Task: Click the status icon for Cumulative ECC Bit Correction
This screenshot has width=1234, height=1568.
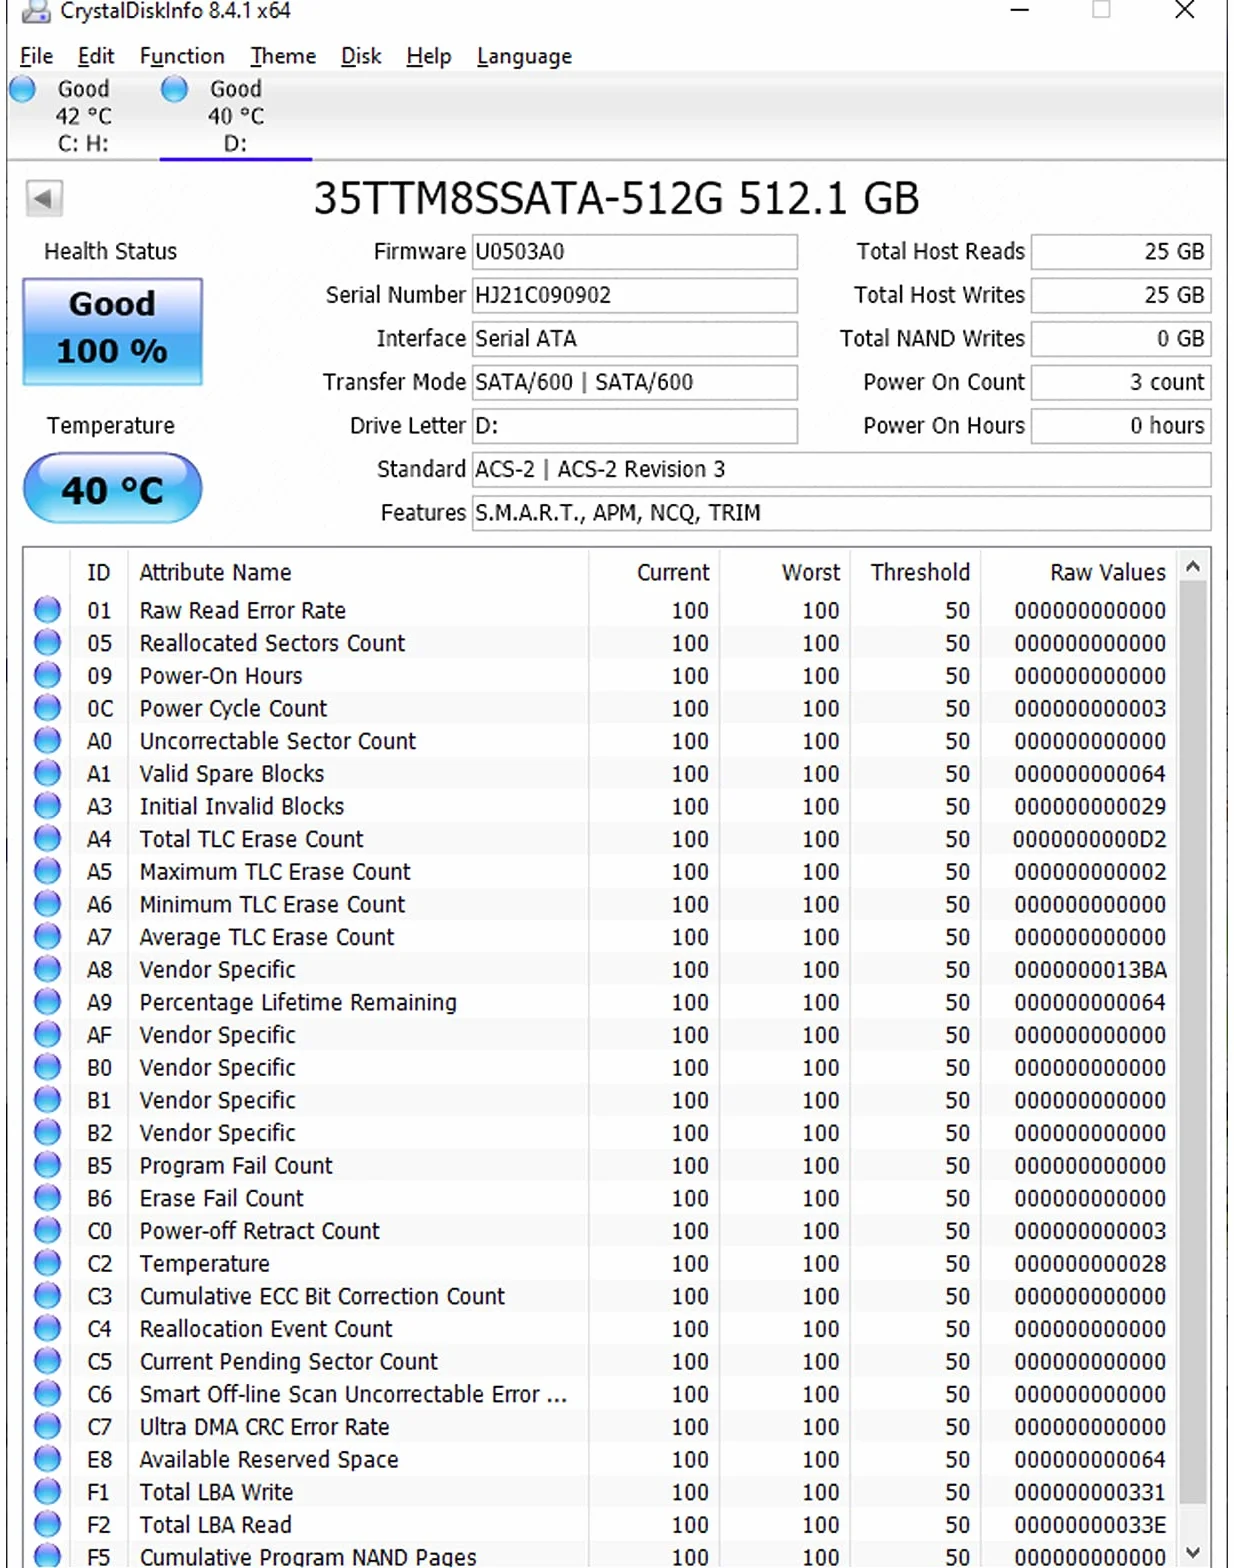Action: click(x=47, y=1295)
